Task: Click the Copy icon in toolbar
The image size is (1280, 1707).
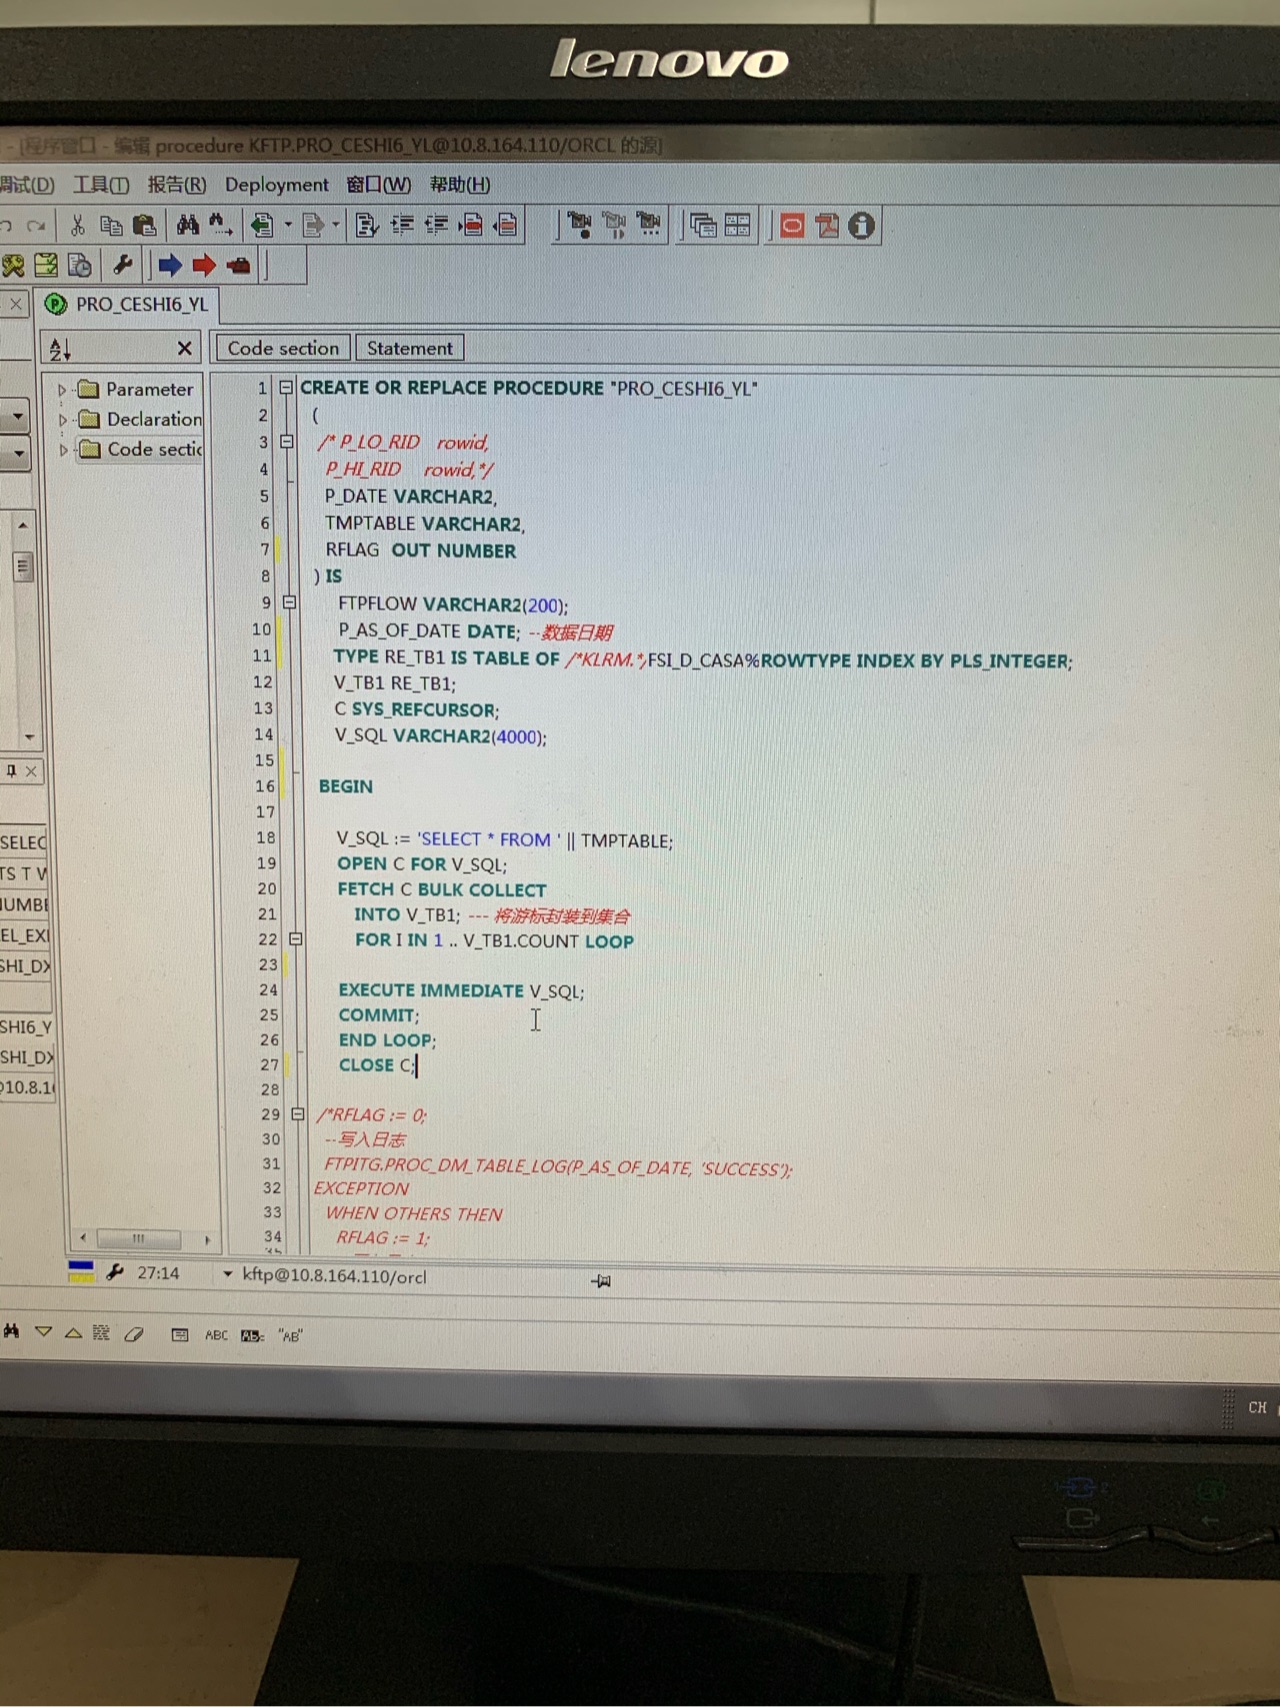Action: (111, 226)
